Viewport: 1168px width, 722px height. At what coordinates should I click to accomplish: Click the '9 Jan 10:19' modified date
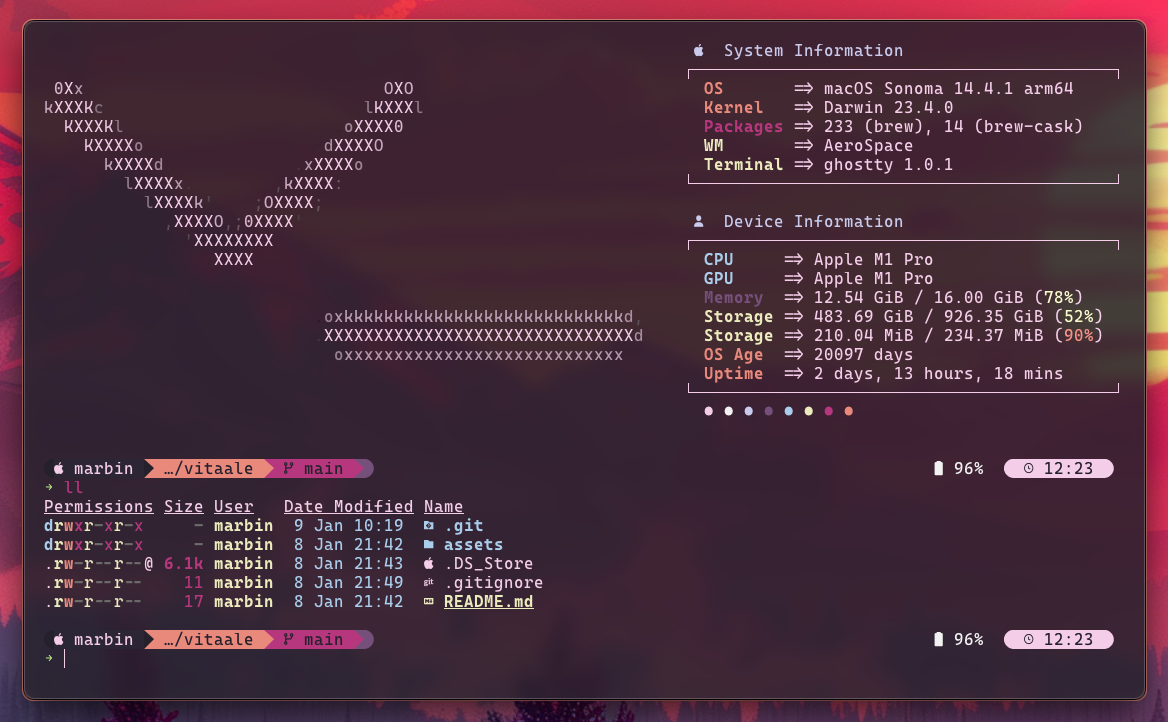pos(349,525)
